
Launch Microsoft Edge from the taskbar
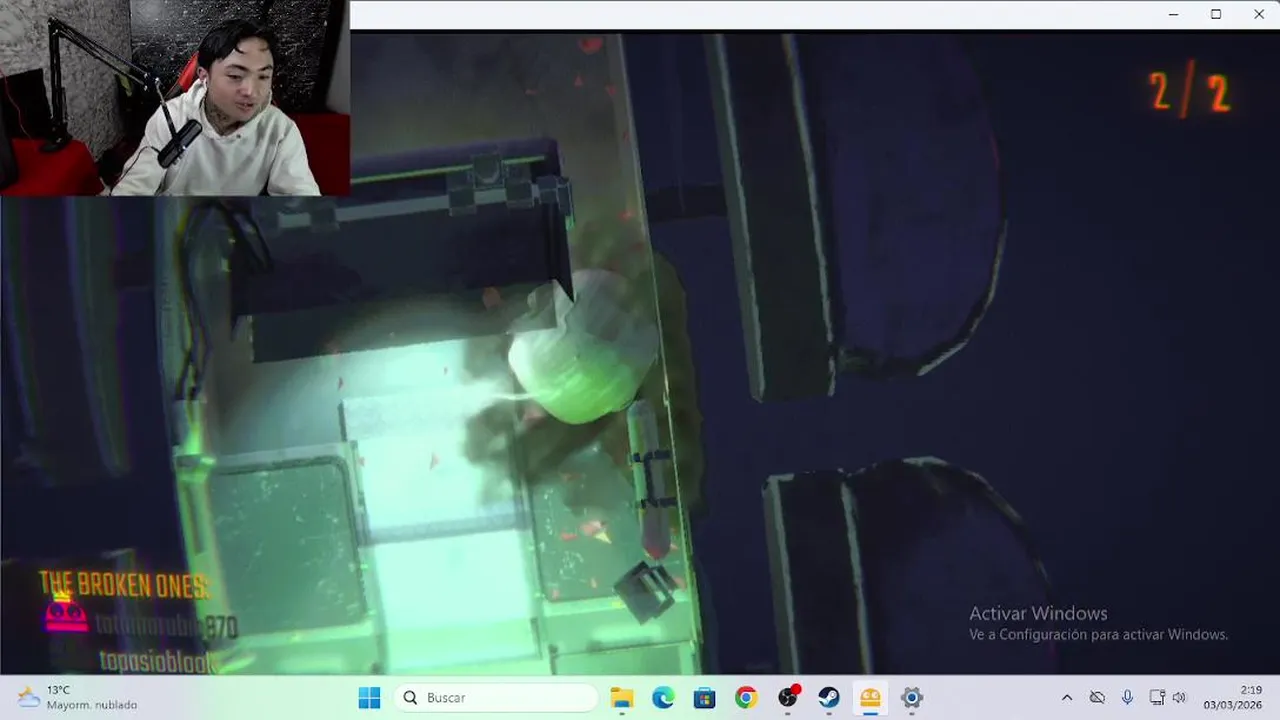663,698
